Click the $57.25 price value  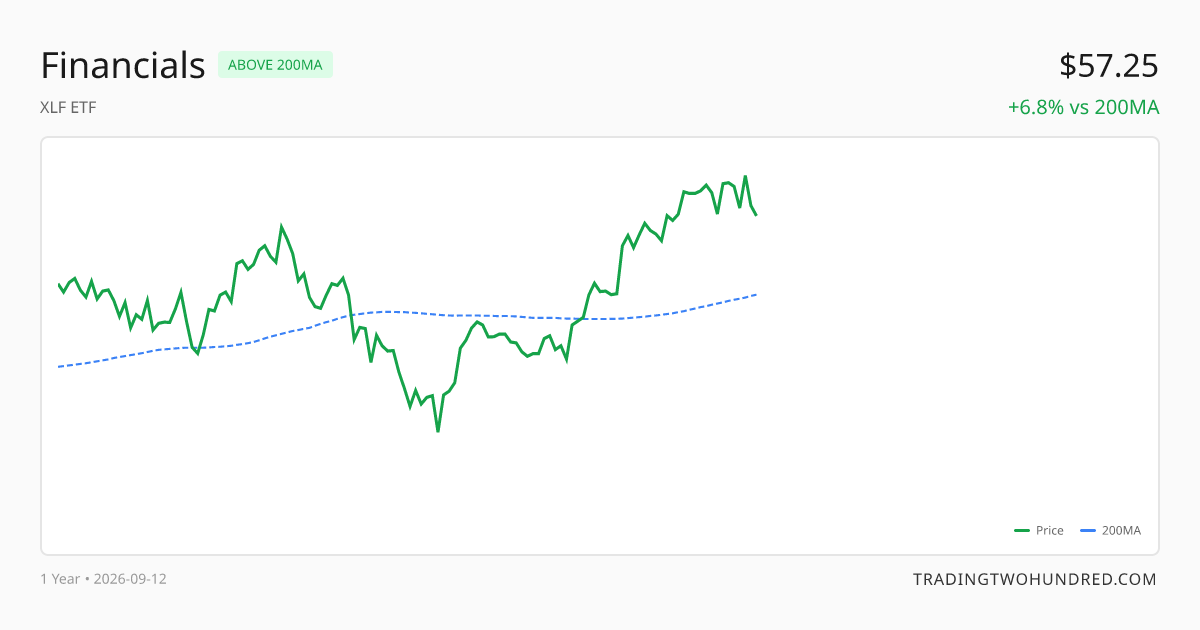(x=1109, y=65)
